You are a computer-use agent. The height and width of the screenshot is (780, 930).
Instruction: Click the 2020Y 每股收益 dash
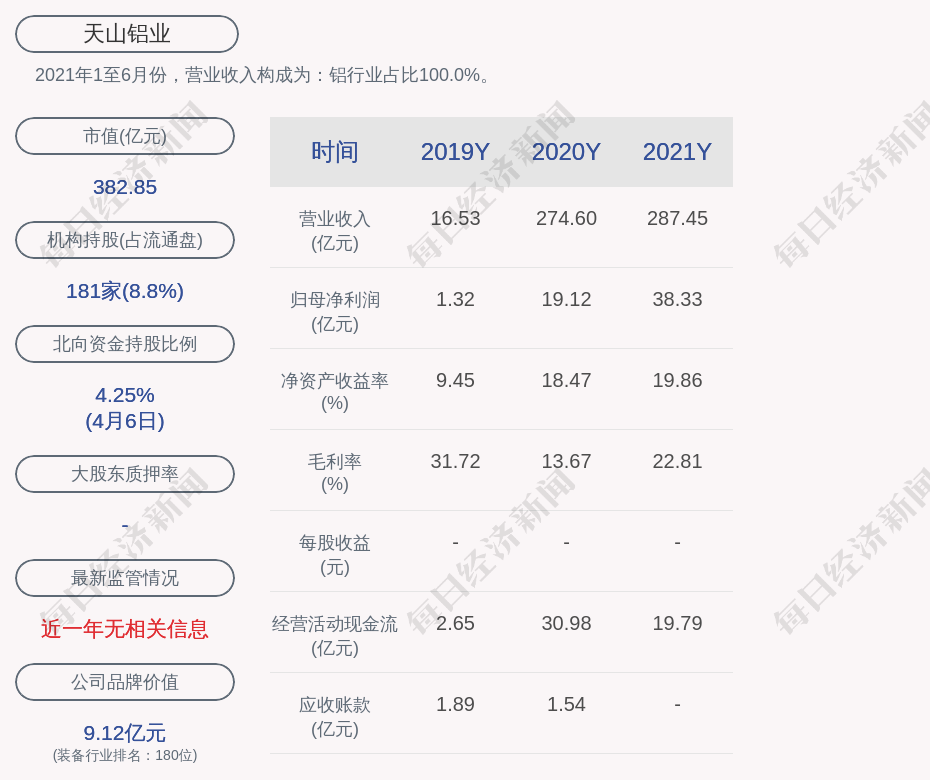(x=566, y=542)
